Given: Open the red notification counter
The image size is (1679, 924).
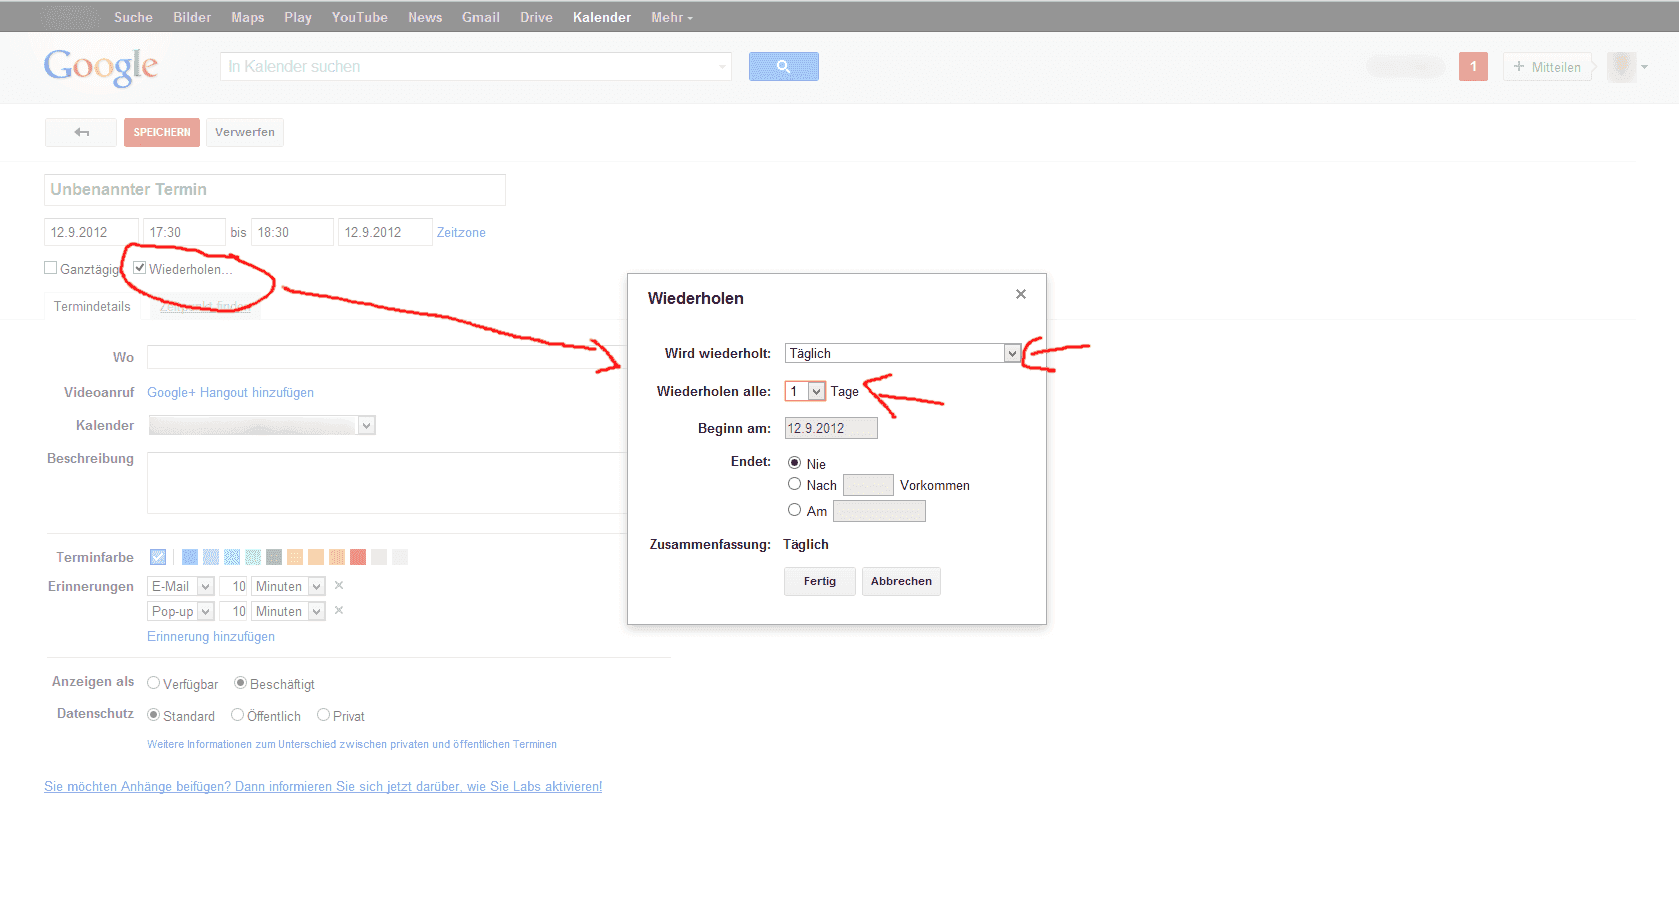Looking at the screenshot, I should click(x=1472, y=67).
